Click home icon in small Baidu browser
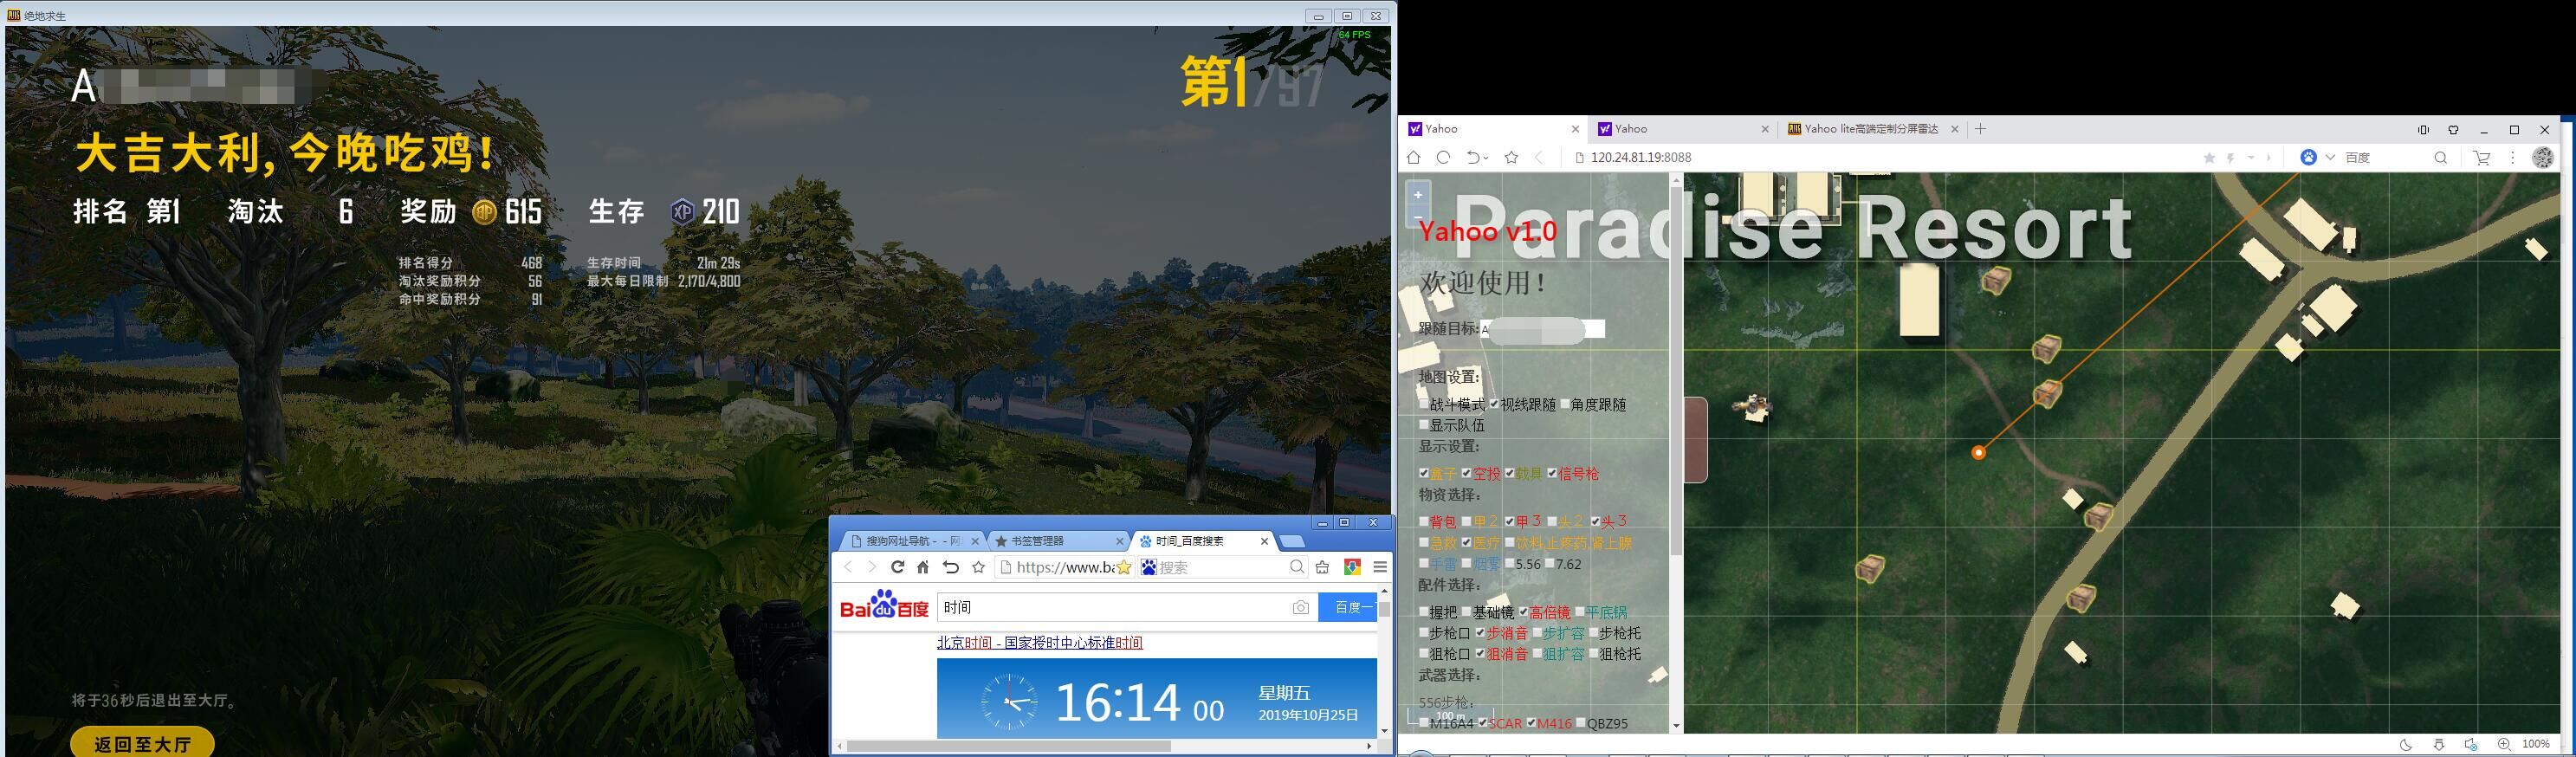The height and width of the screenshot is (757, 2576). point(923,567)
